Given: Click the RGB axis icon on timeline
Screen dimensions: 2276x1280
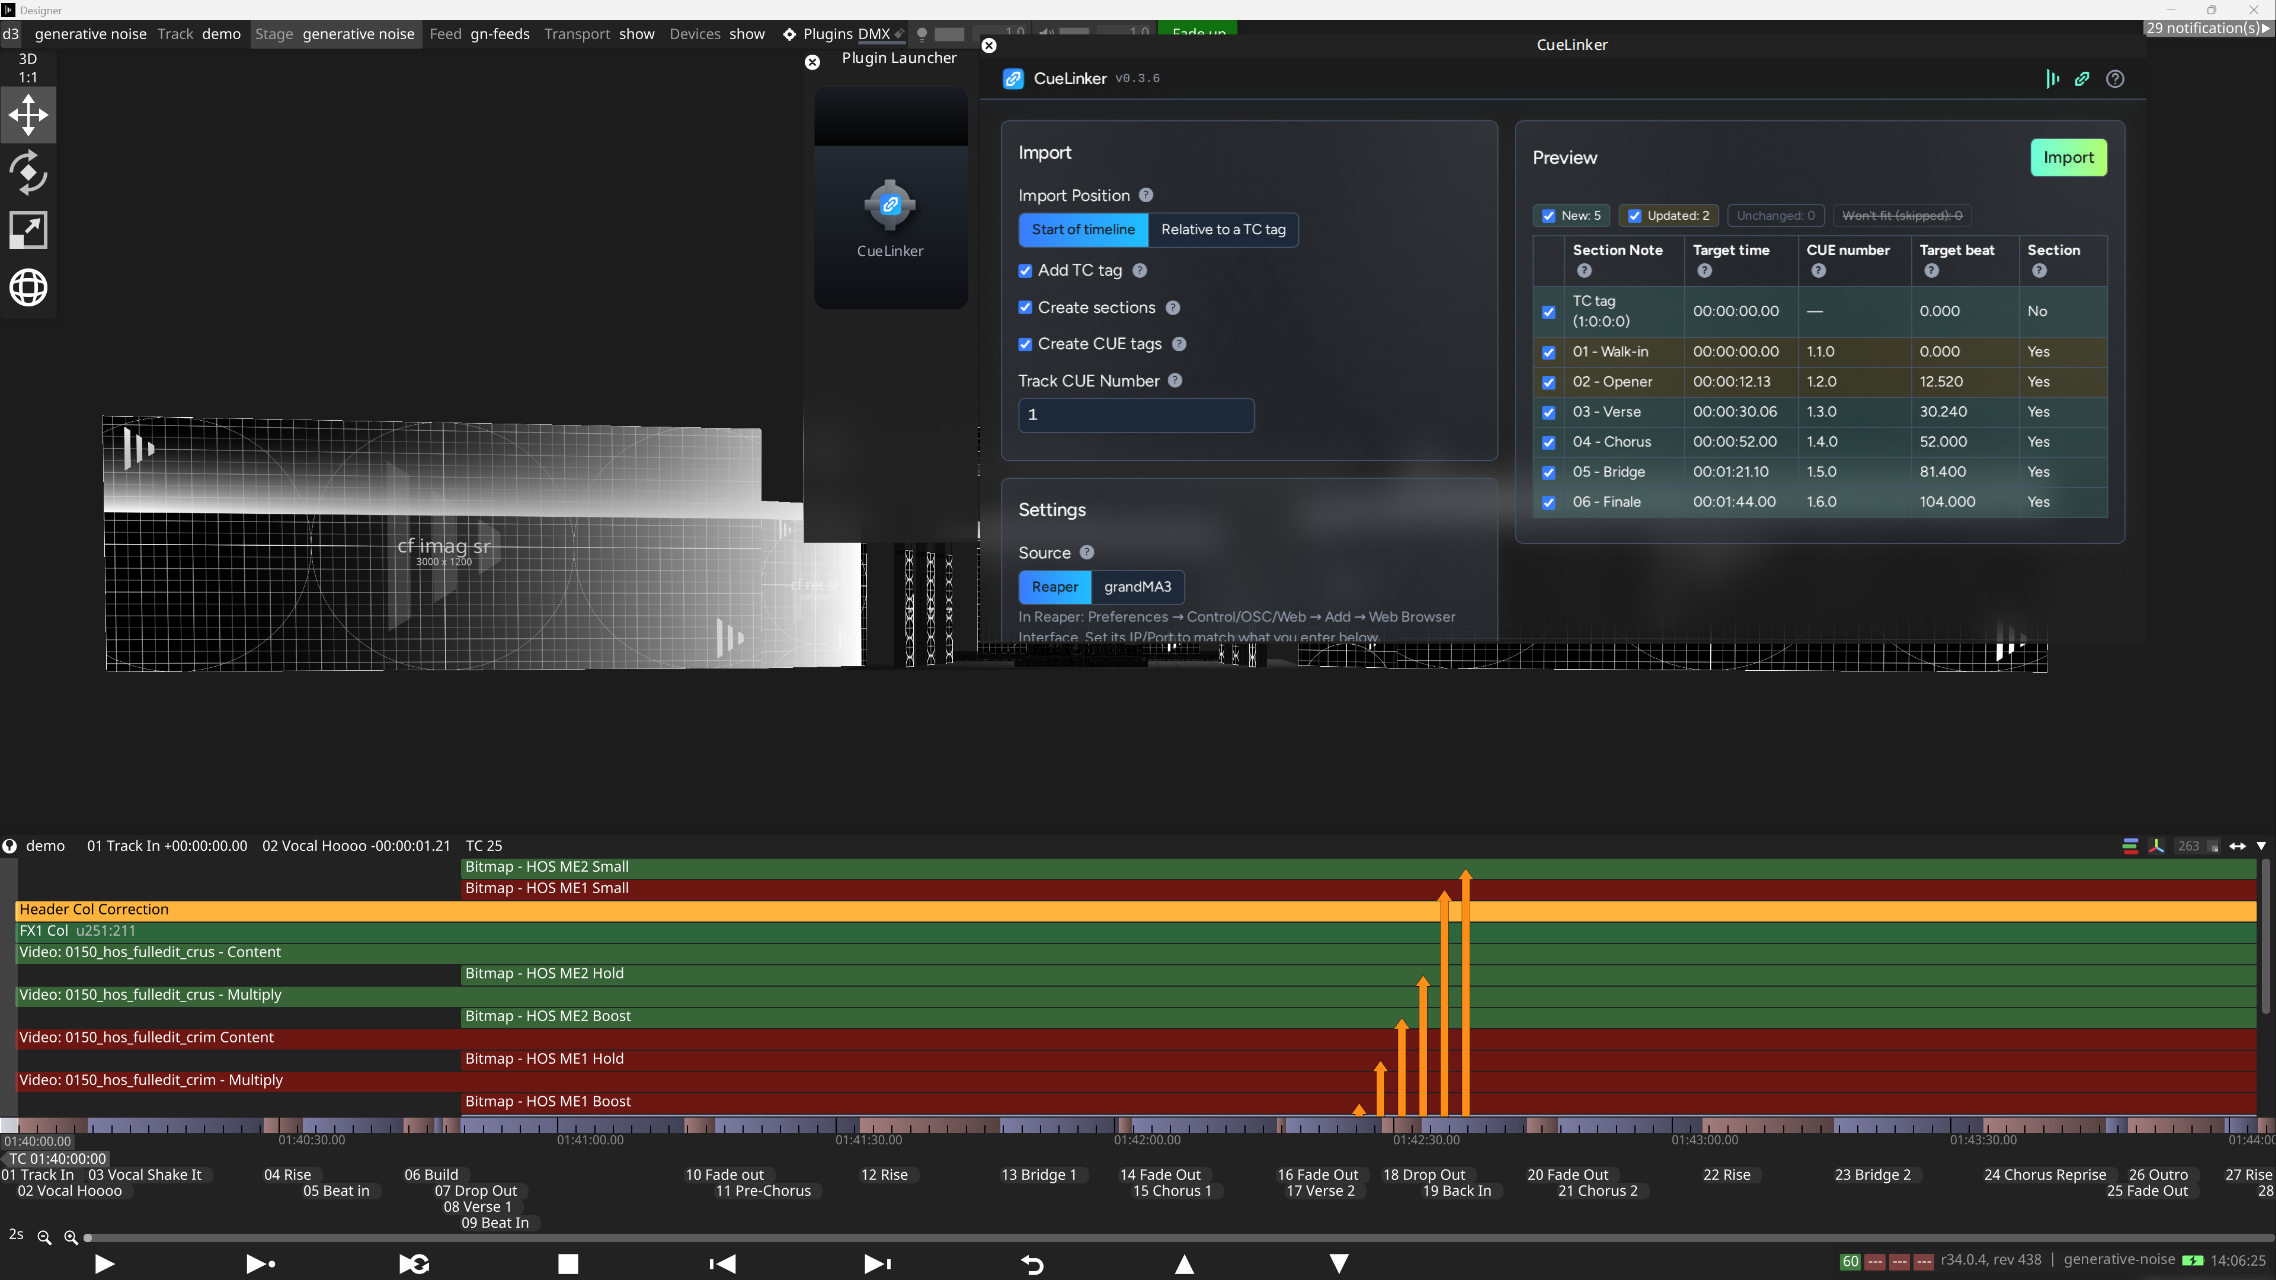Looking at the screenshot, I should (2156, 846).
